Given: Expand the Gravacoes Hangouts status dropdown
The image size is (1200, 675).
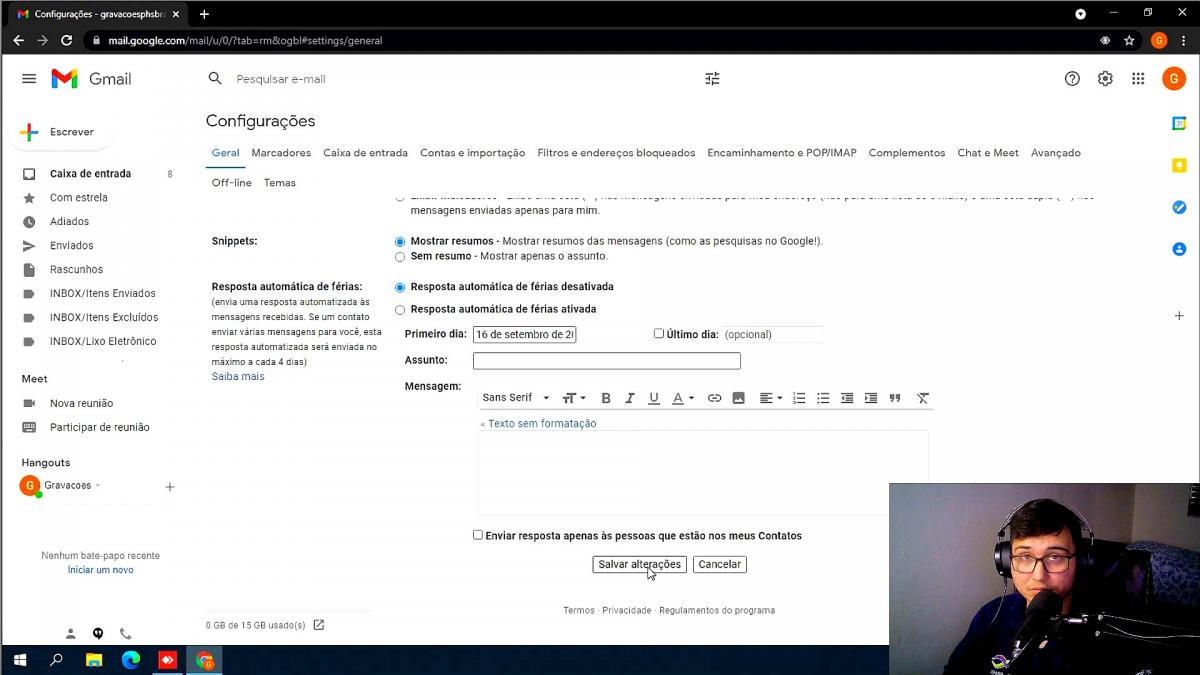Looking at the screenshot, I should tap(97, 486).
